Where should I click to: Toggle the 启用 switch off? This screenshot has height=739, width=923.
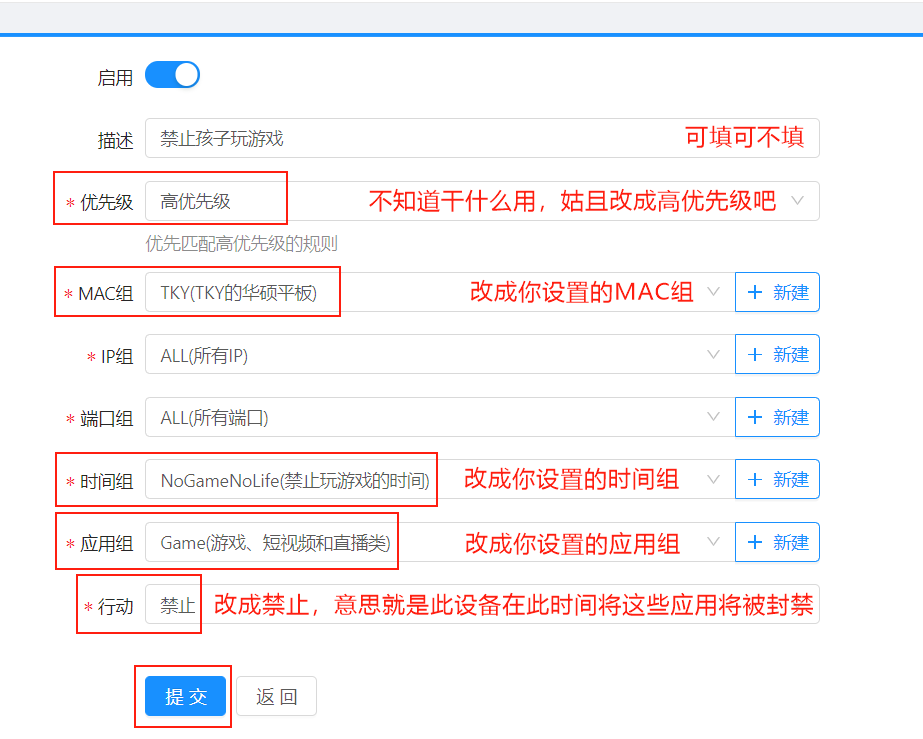[x=172, y=75]
